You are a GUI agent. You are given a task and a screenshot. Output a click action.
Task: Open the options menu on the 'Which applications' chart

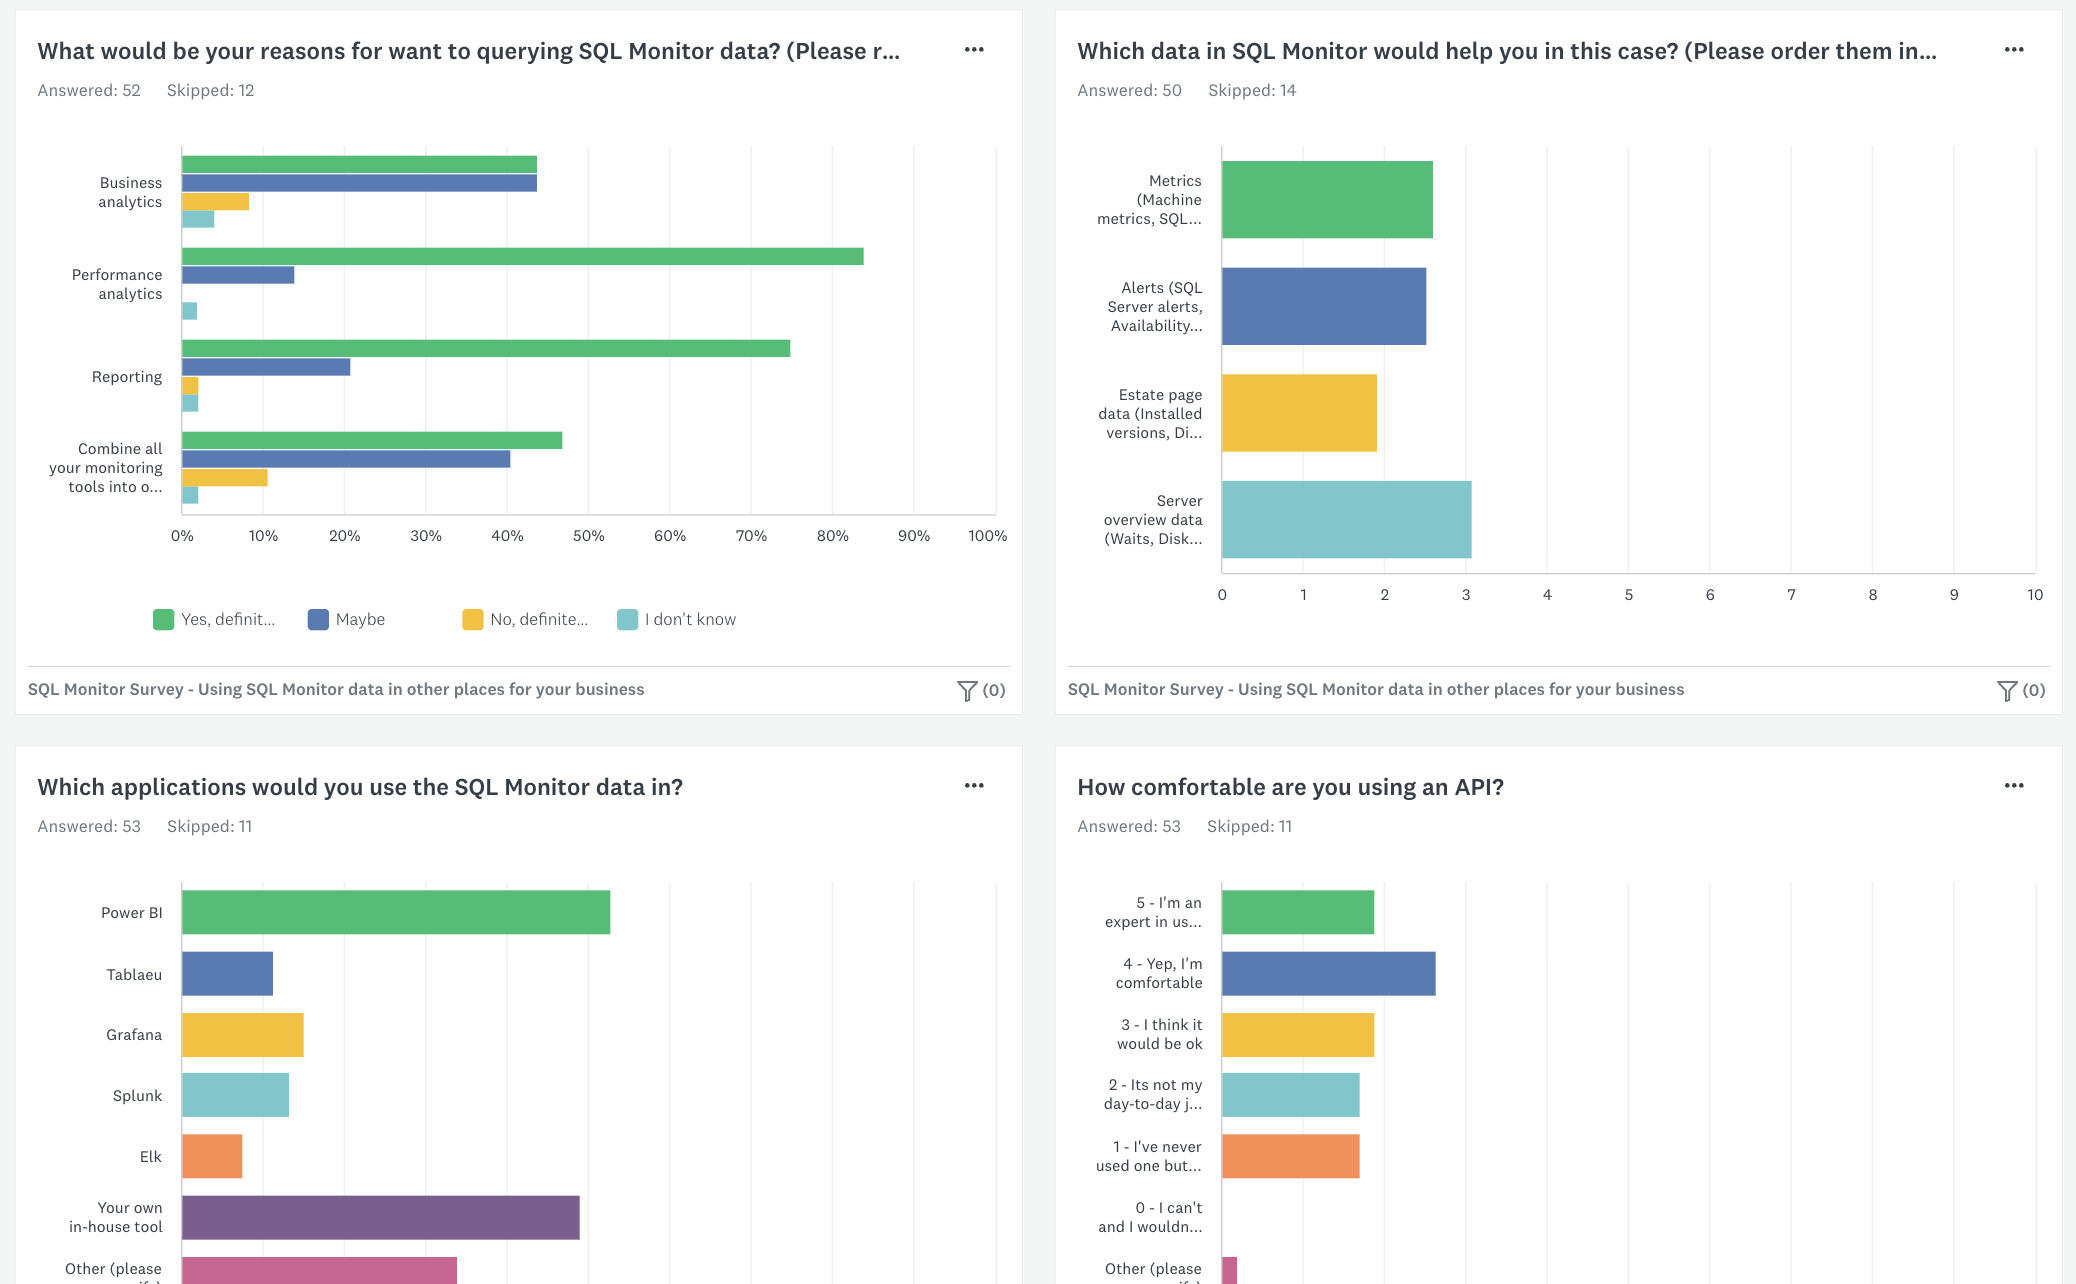point(974,786)
